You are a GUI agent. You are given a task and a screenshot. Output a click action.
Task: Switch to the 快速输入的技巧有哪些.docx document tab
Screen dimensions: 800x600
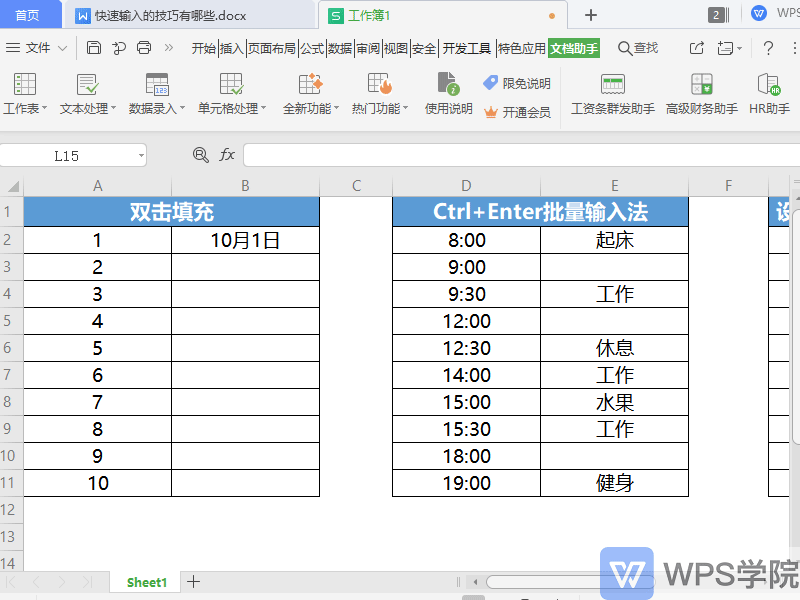tap(170, 16)
